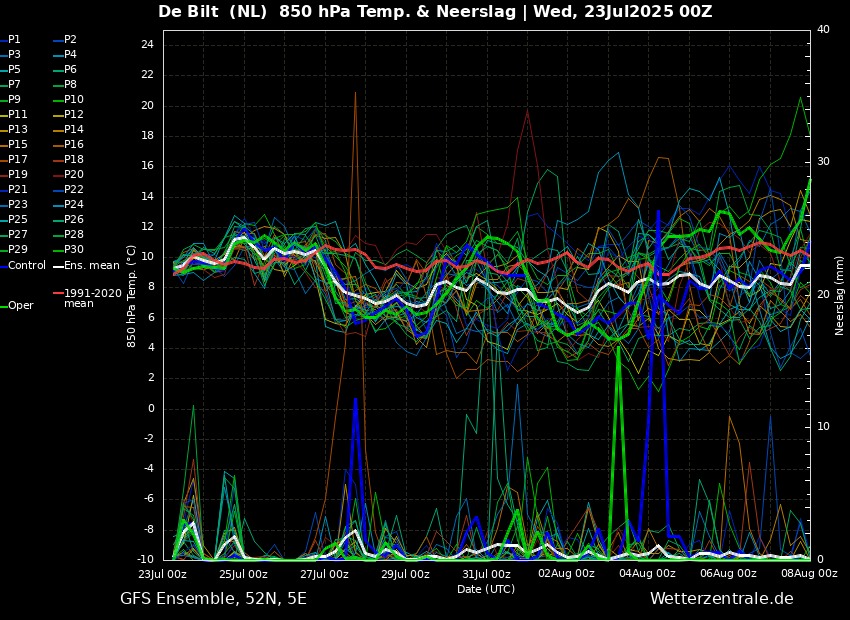Click the P9 legend entry
The height and width of the screenshot is (620, 850).
pyautogui.click(x=14, y=100)
